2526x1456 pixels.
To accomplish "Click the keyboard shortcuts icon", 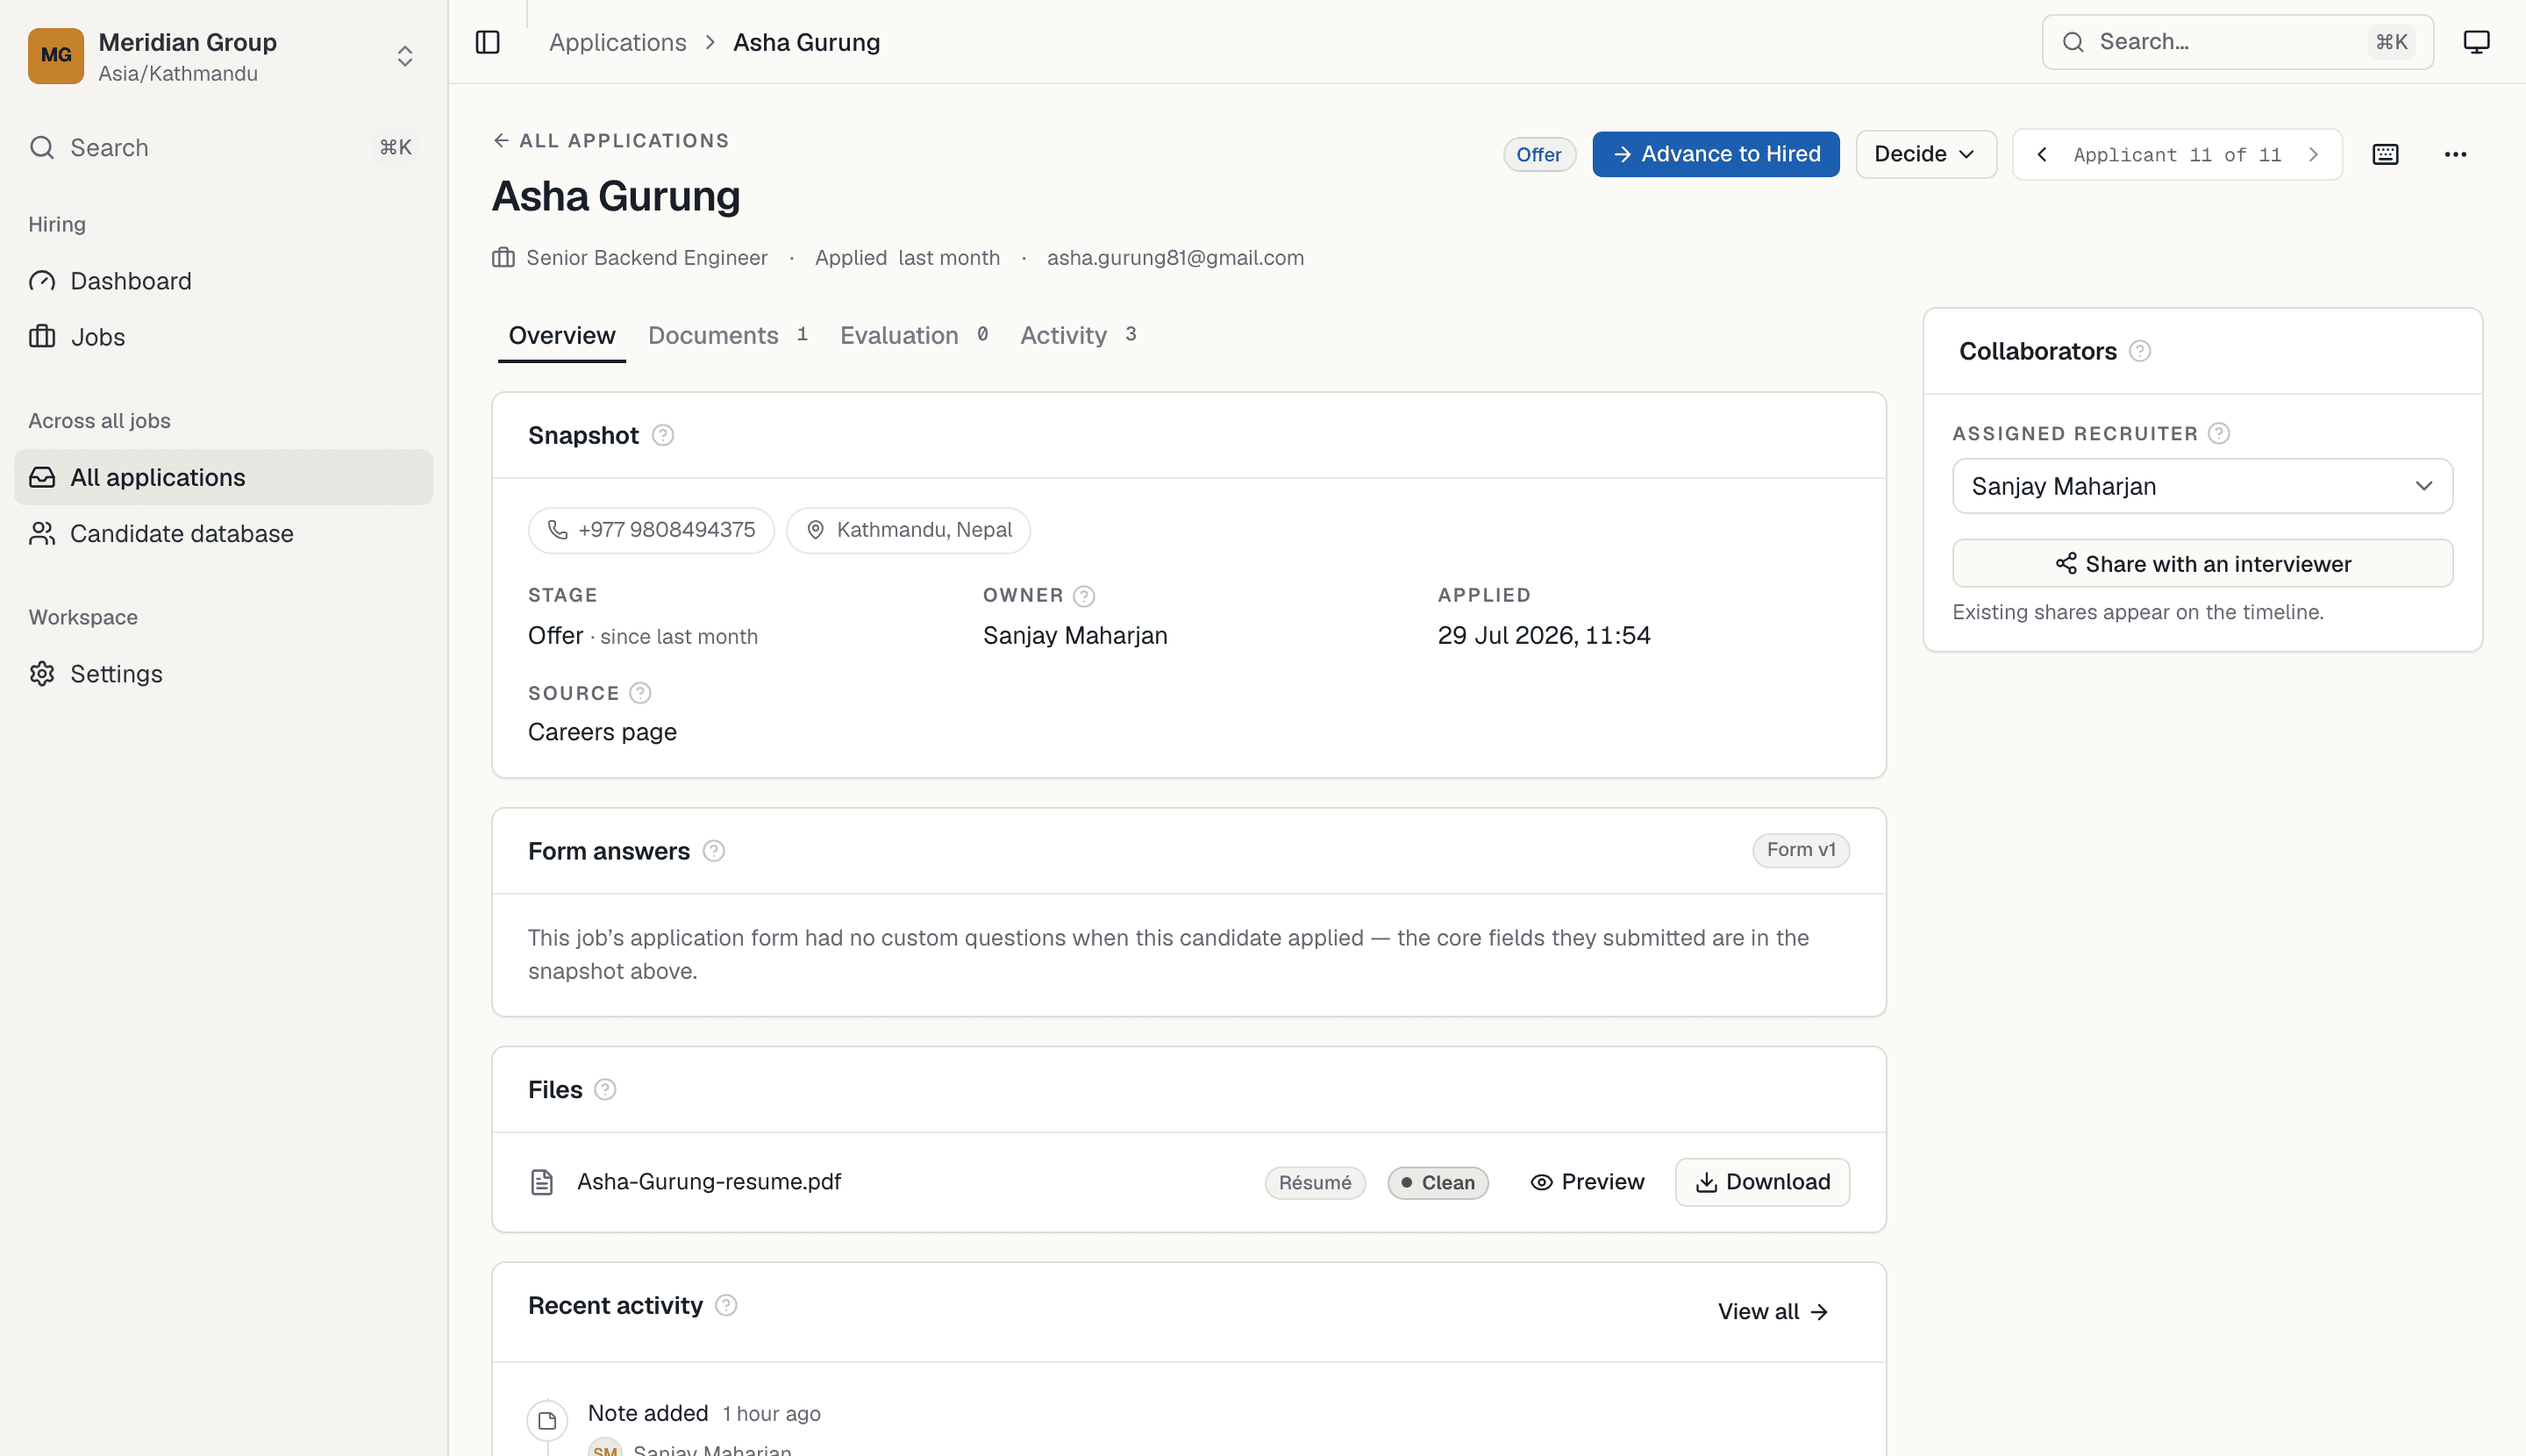I will coord(2385,154).
